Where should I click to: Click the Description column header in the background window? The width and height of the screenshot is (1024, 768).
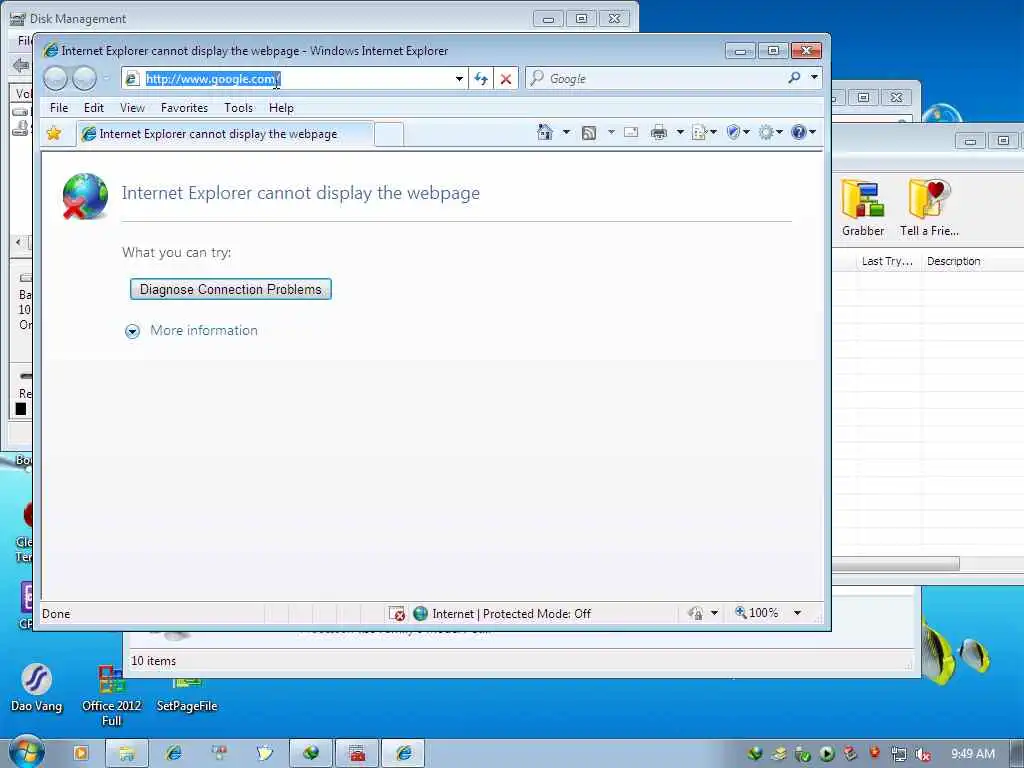click(953, 261)
